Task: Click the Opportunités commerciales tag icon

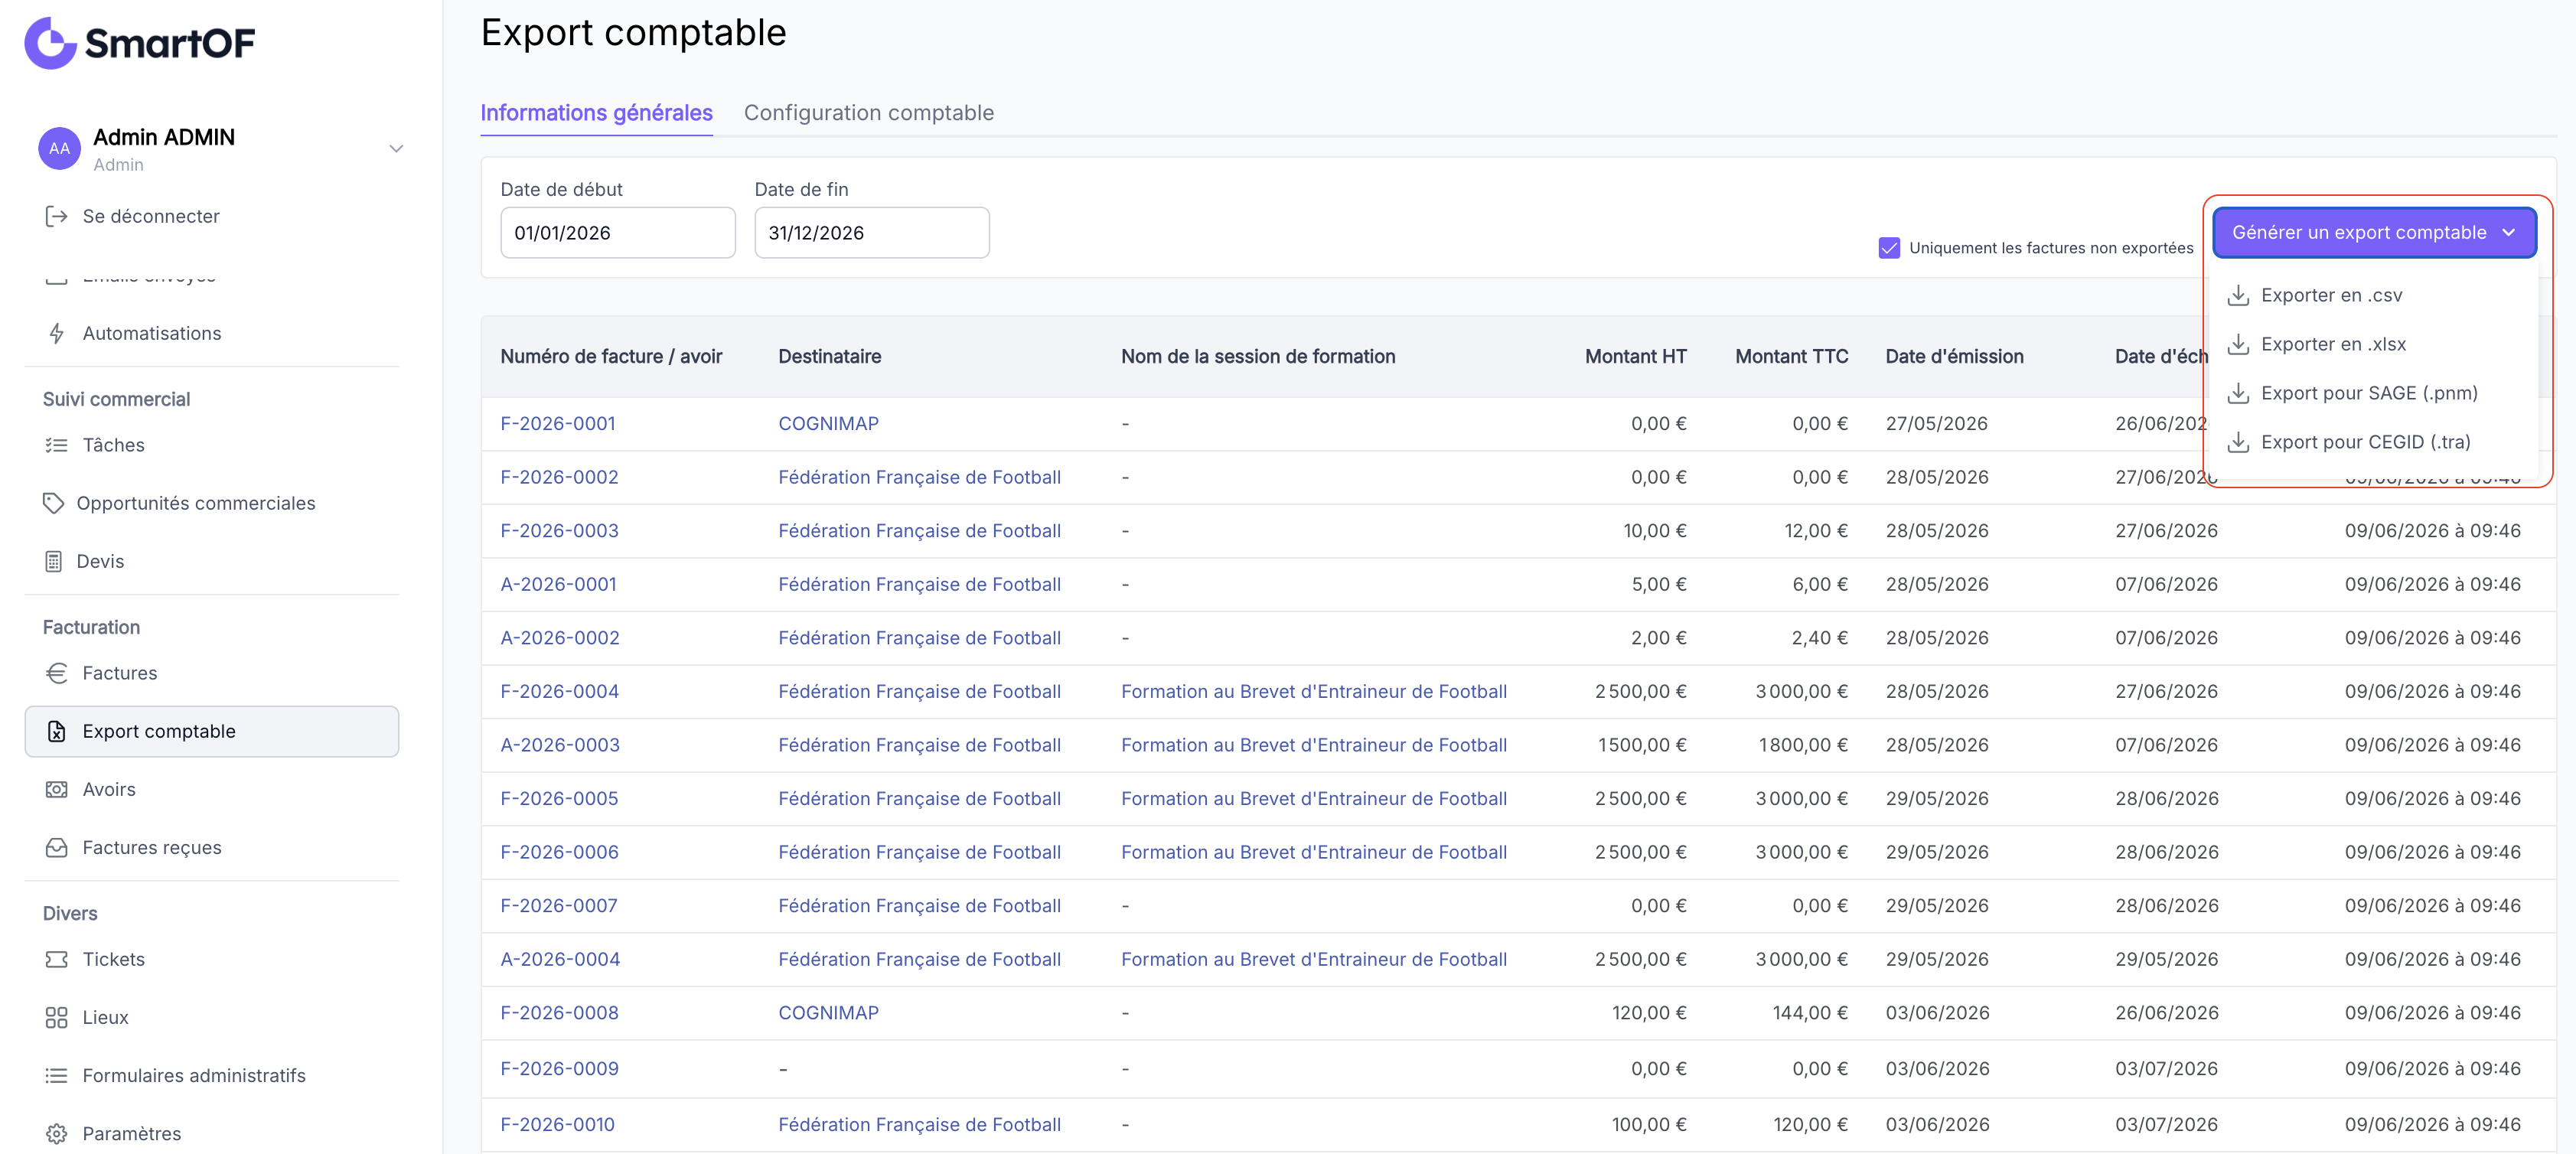Action: coord(53,503)
